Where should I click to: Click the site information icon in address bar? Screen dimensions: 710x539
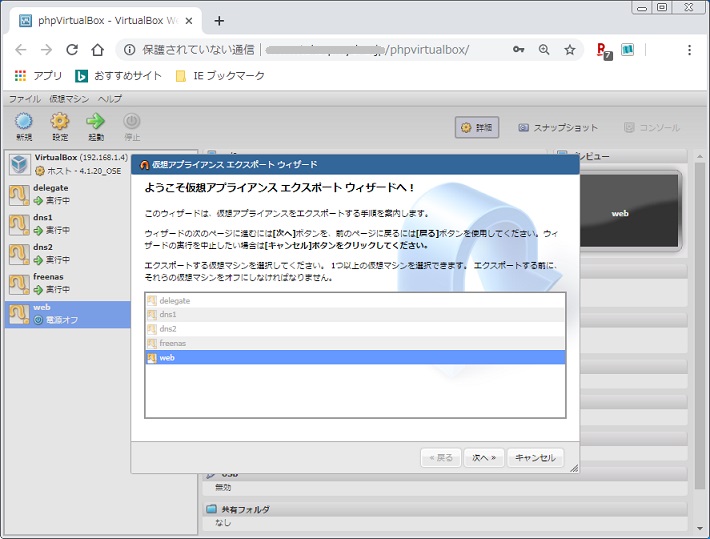coord(130,49)
